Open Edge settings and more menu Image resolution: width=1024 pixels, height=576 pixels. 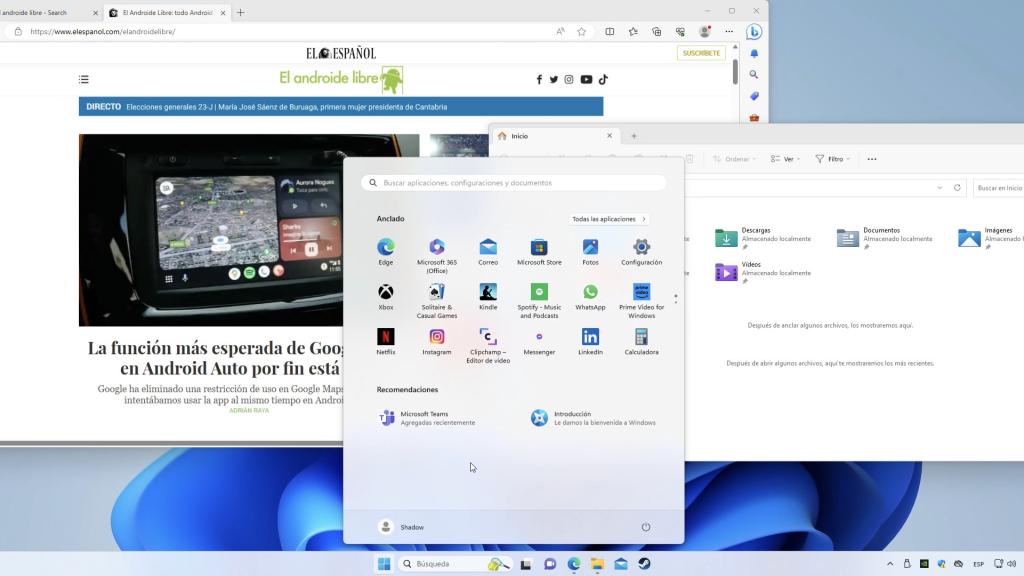point(729,31)
